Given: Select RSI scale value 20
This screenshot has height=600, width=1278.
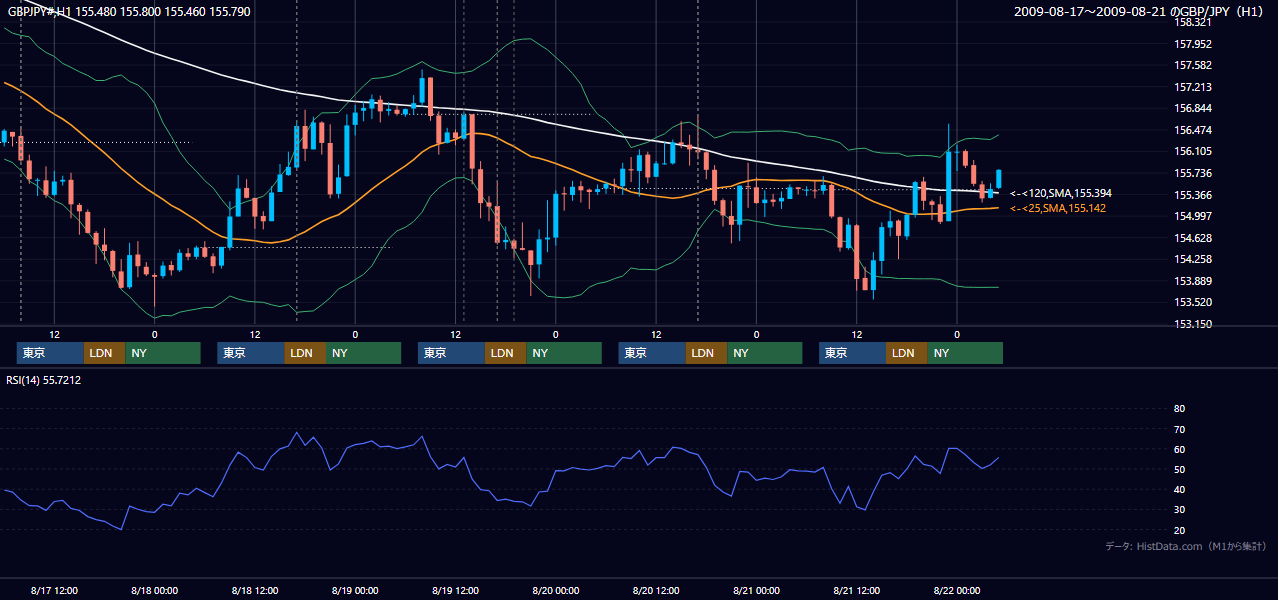Looking at the screenshot, I should coord(1179,530).
